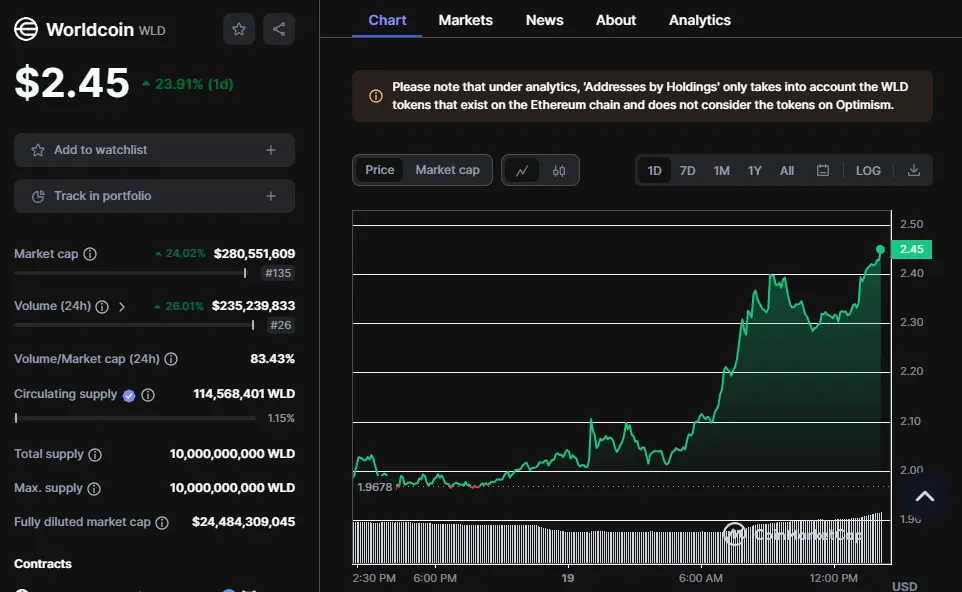Click the Volume/Market cap info icon
962x592 pixels.
[x=171, y=359]
